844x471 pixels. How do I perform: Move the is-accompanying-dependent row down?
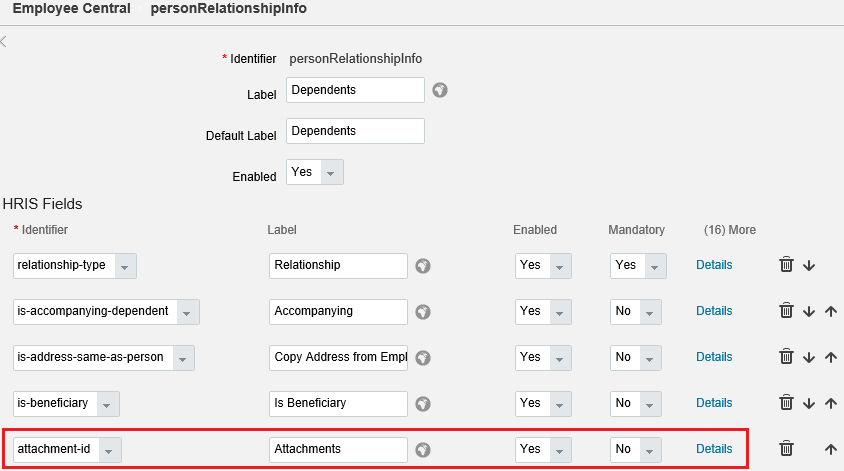808,312
